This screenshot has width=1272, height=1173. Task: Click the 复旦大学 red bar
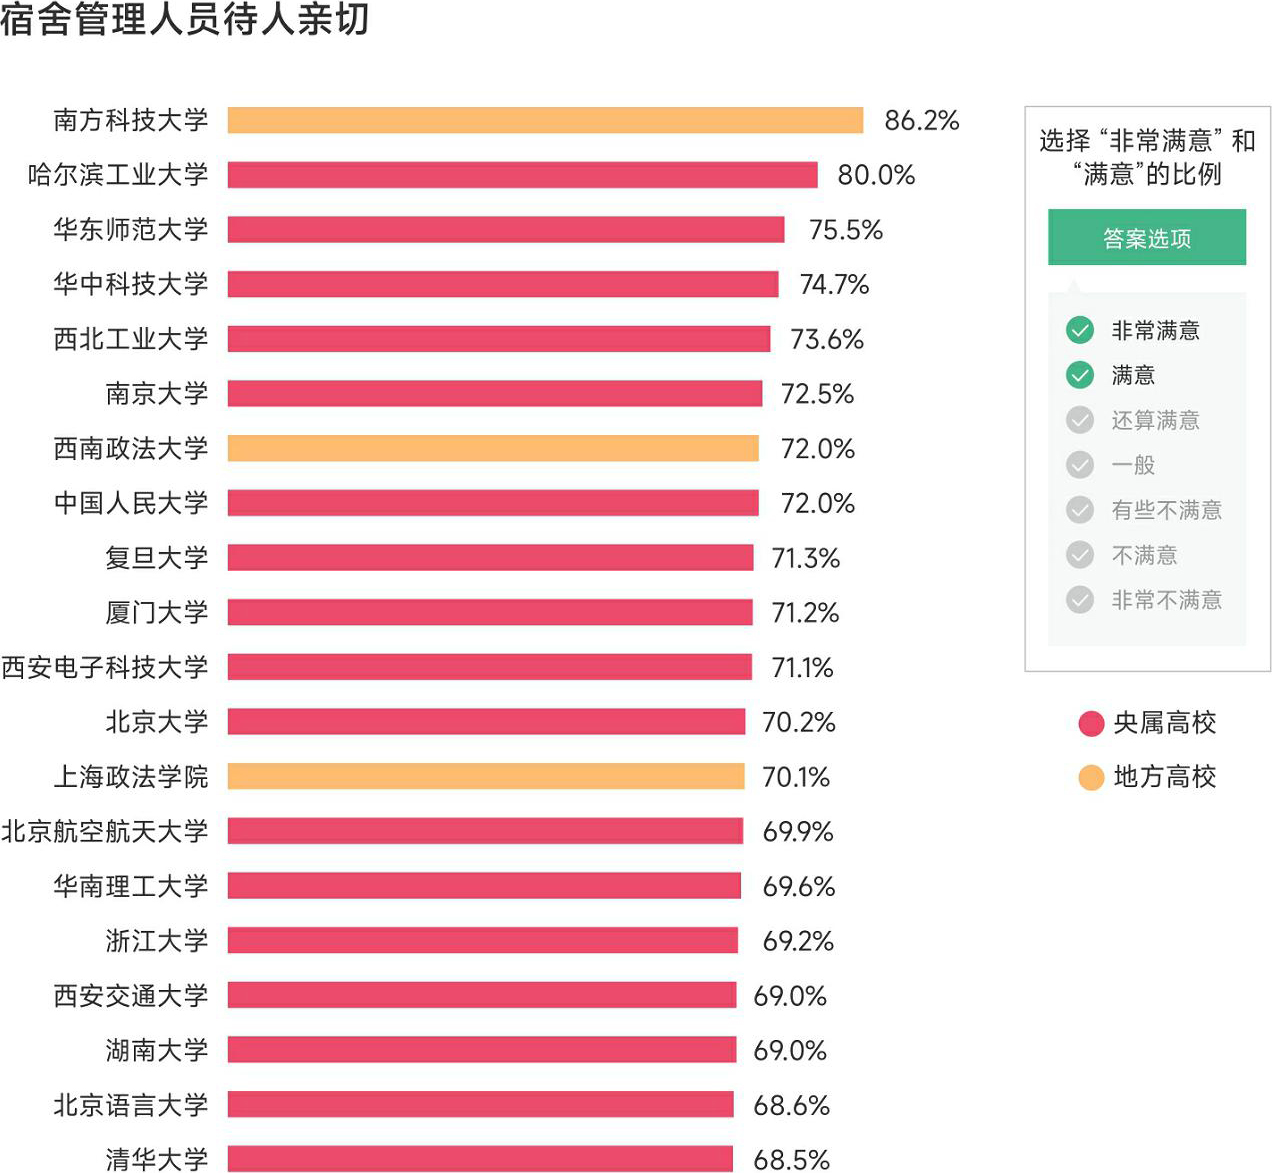(490, 557)
